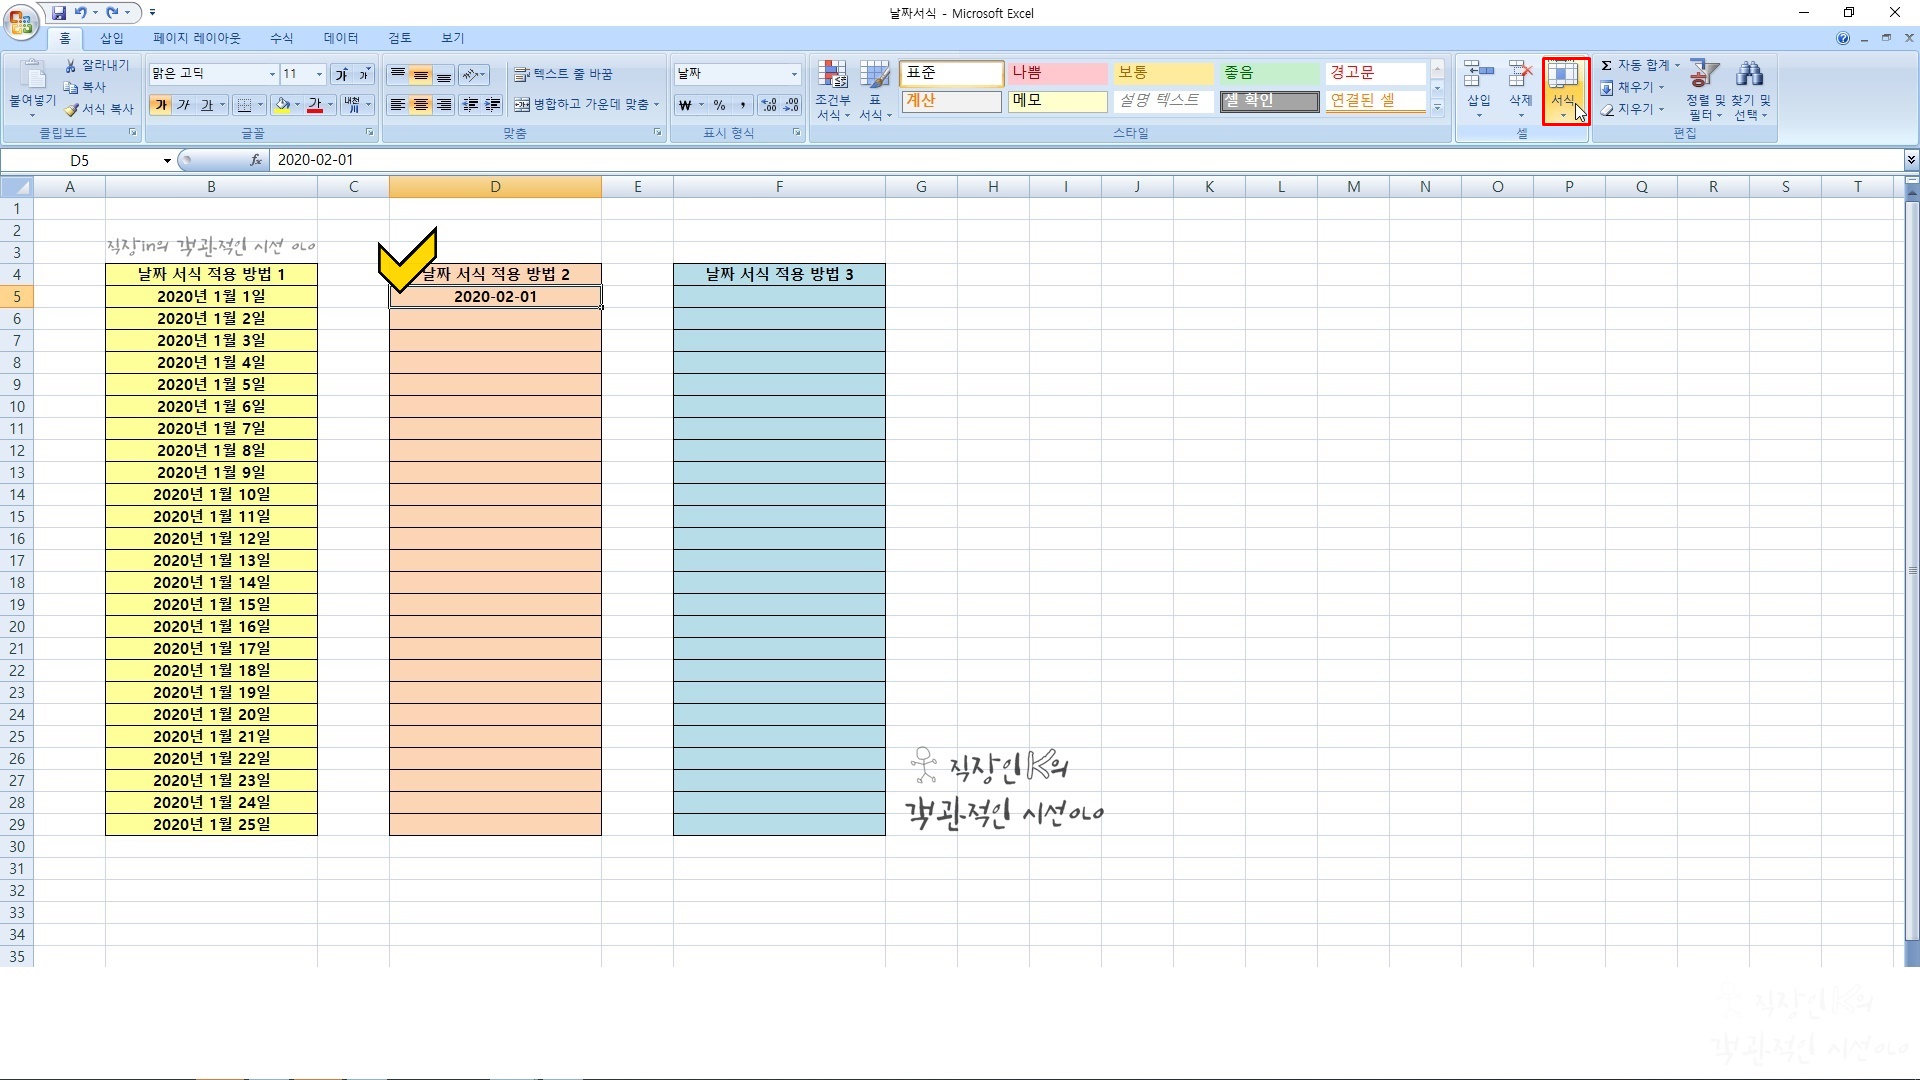1920x1080 pixels.
Task: Toggle italic formatting button
Action: pos(183,105)
